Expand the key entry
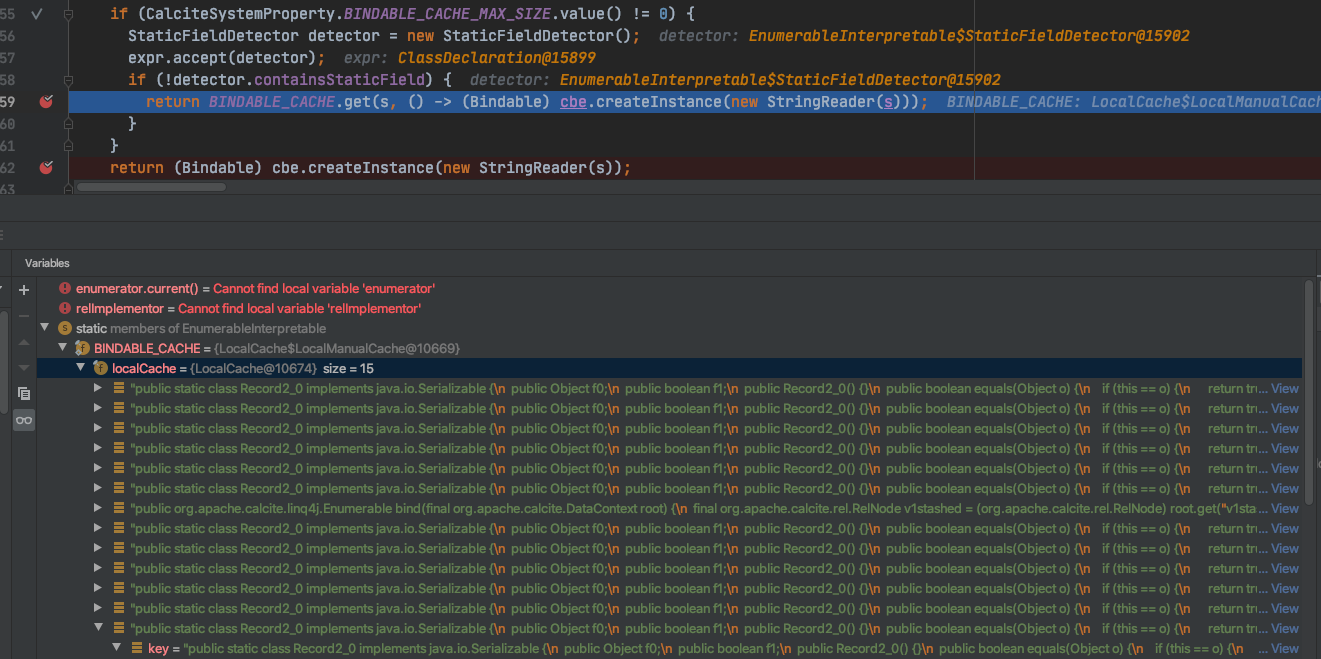This screenshot has width=1321, height=659. [116, 648]
